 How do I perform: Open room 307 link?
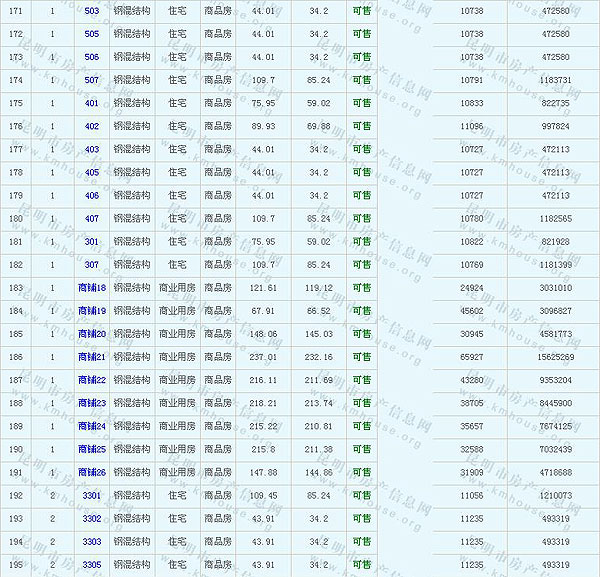tap(91, 264)
